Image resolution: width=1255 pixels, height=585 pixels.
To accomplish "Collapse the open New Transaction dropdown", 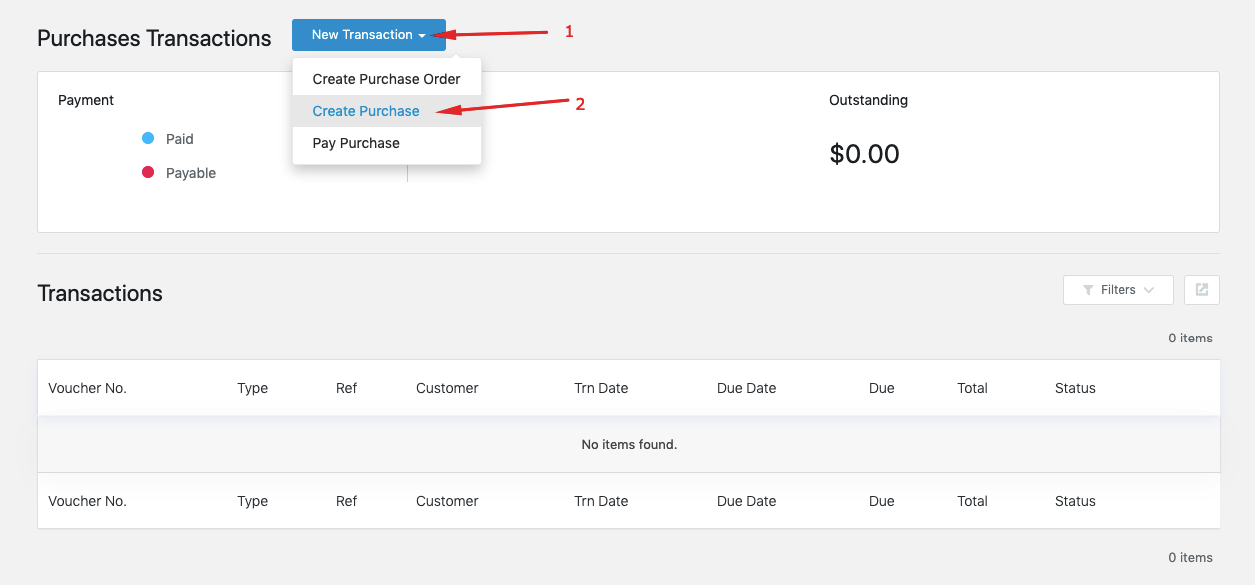I will pos(368,34).
